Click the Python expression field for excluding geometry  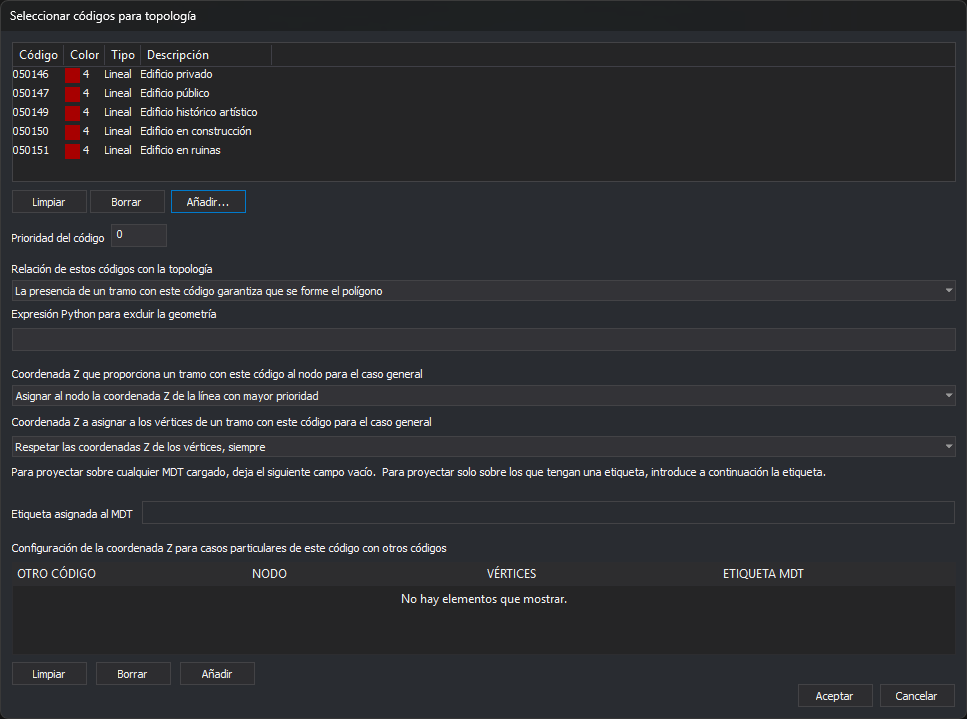pos(484,340)
